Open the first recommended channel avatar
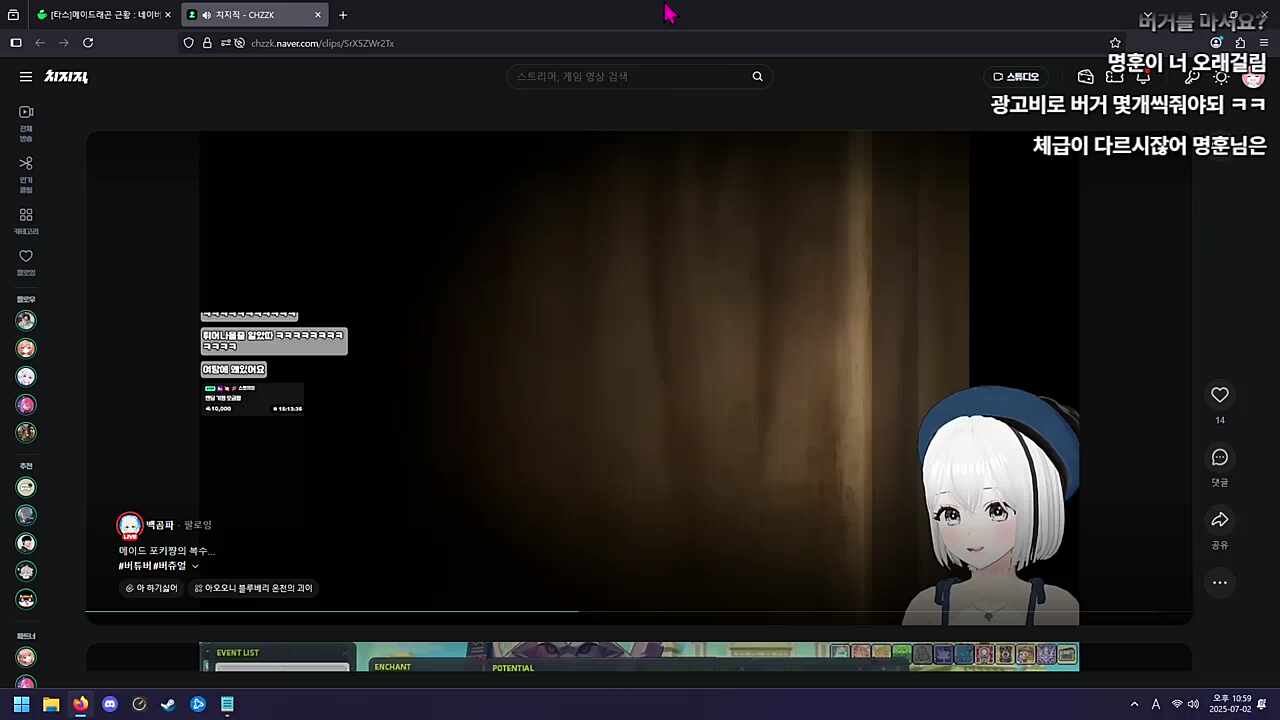The width and height of the screenshot is (1280, 720). [26, 487]
